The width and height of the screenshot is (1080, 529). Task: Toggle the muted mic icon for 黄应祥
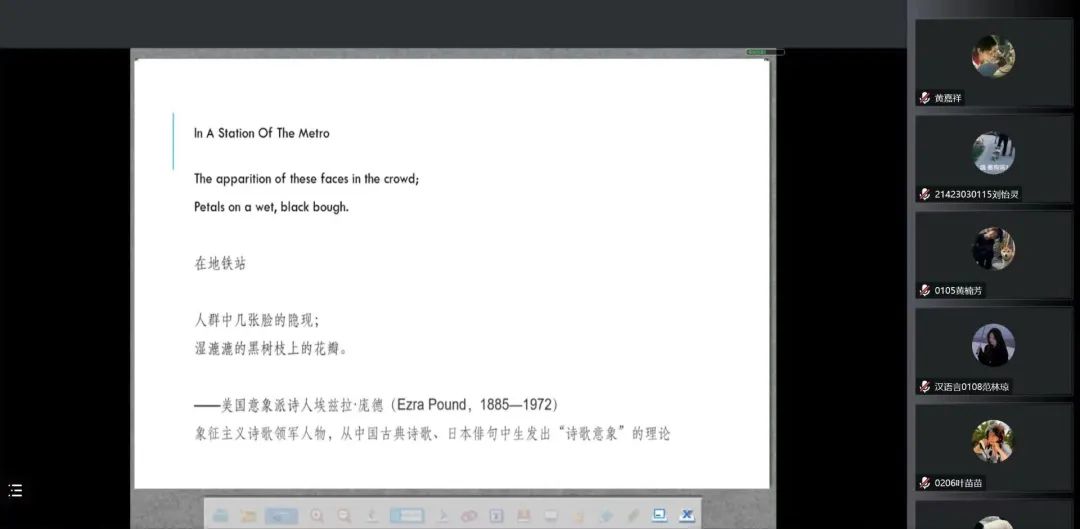click(925, 98)
